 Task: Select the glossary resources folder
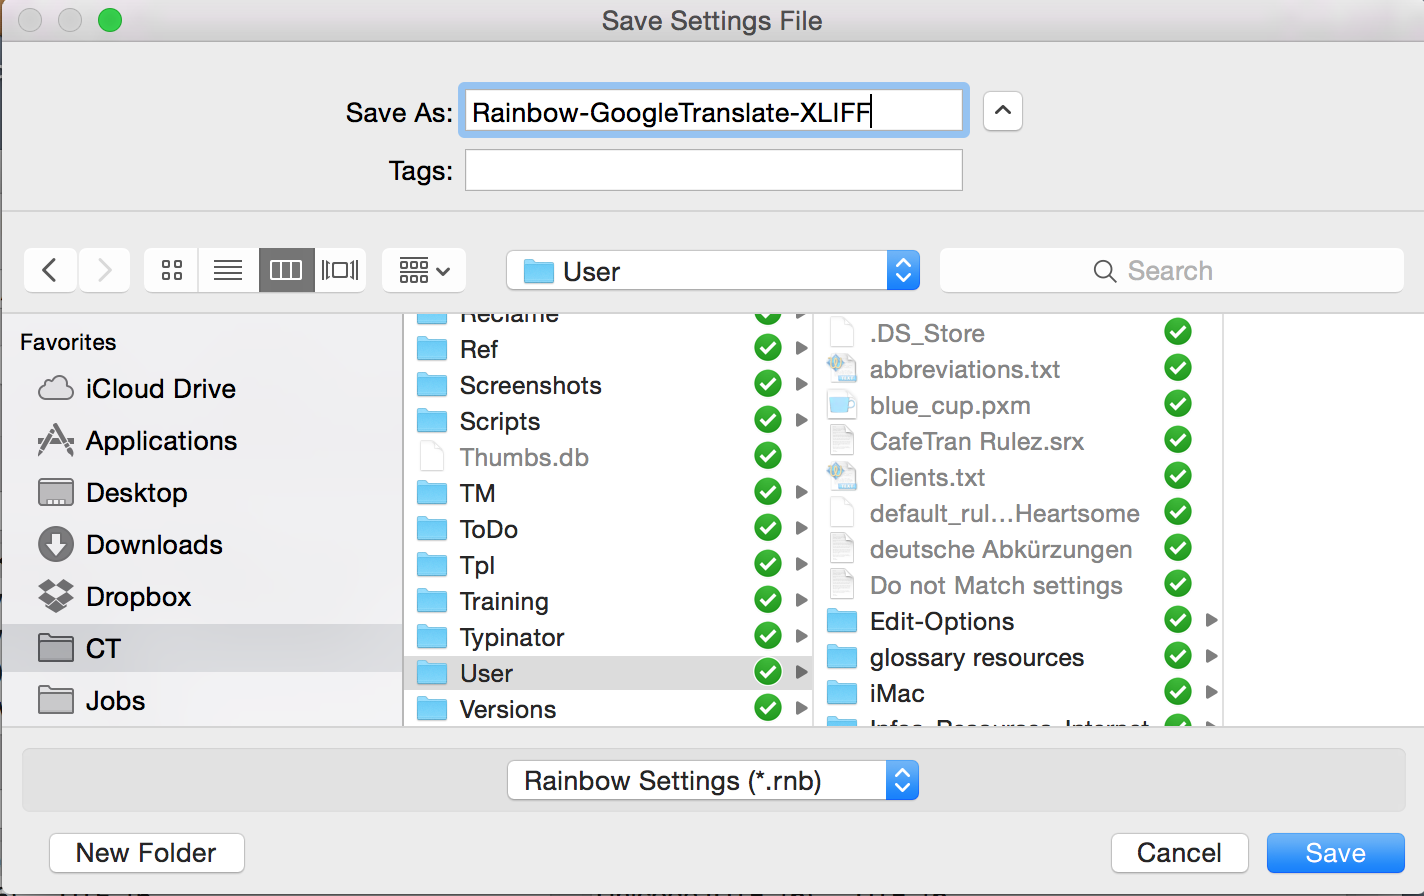point(976,658)
